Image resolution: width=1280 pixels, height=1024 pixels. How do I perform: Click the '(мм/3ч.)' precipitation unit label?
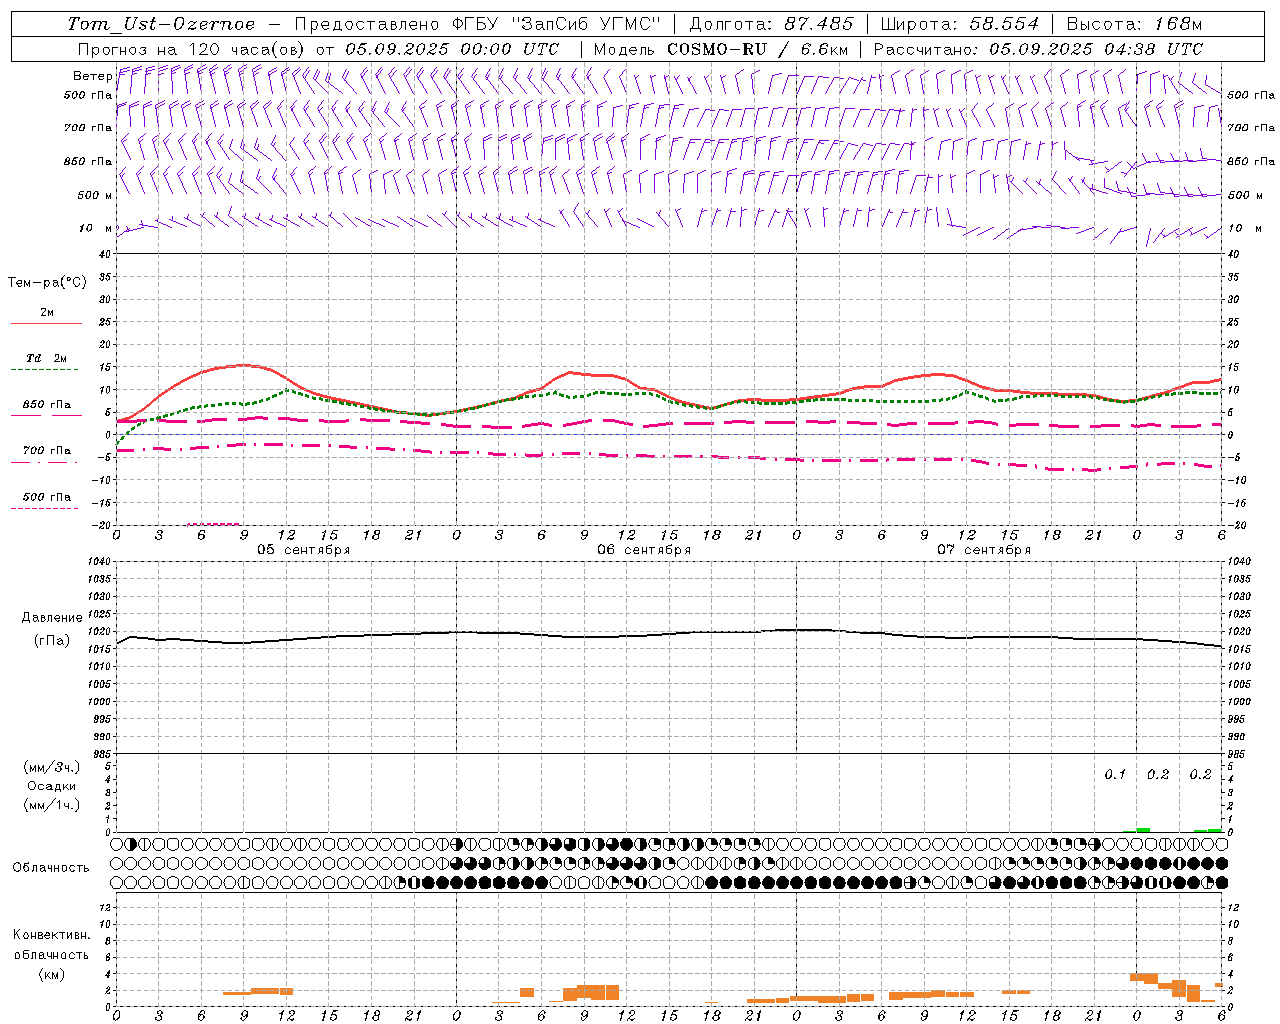pos(52,767)
